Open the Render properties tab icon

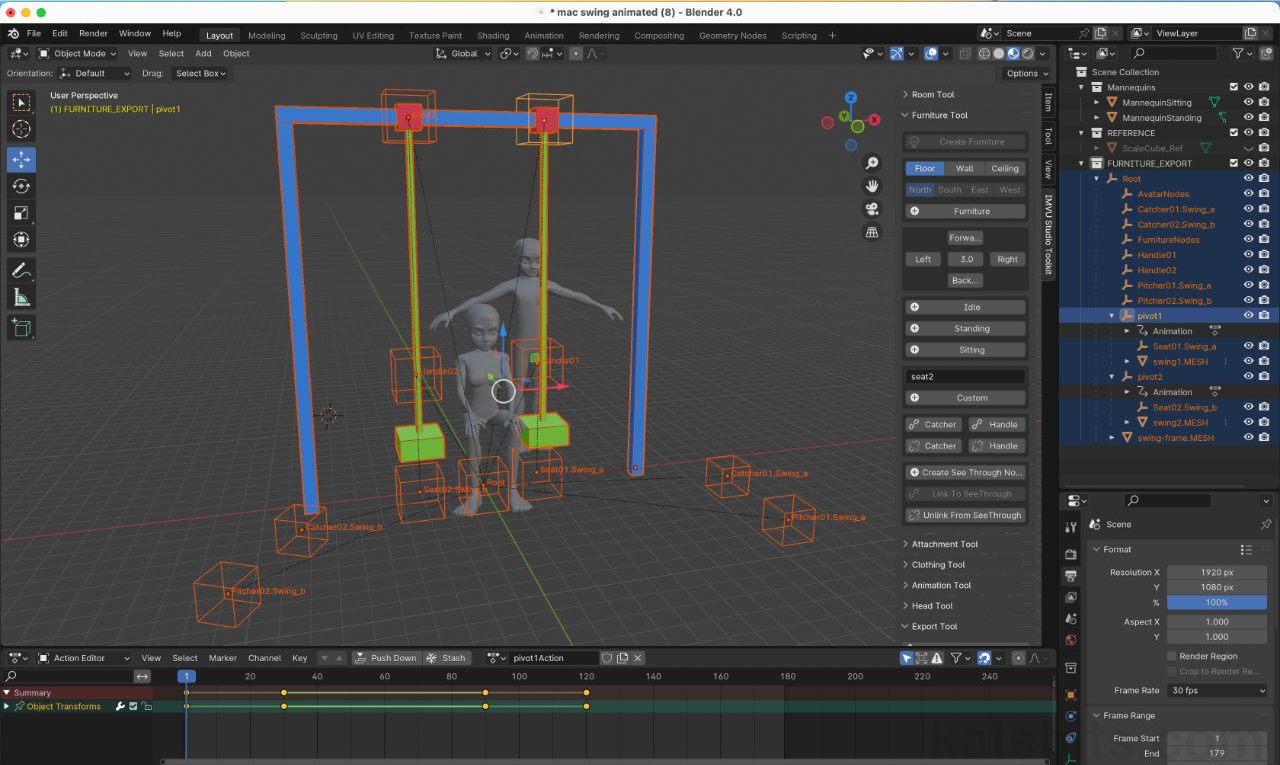(x=1071, y=554)
